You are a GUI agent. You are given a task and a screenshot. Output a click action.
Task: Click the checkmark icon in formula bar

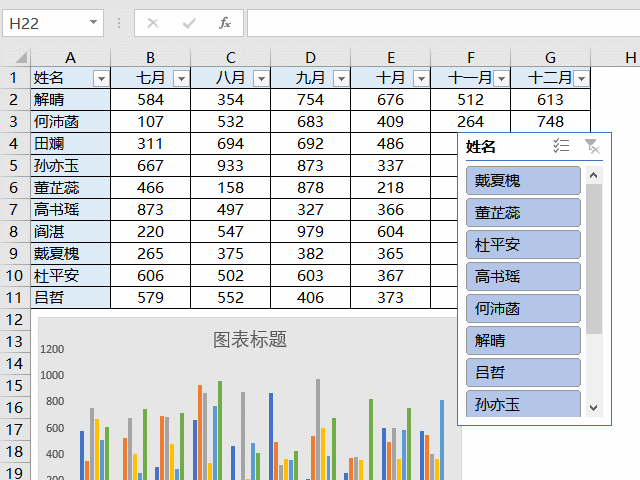[189, 23]
